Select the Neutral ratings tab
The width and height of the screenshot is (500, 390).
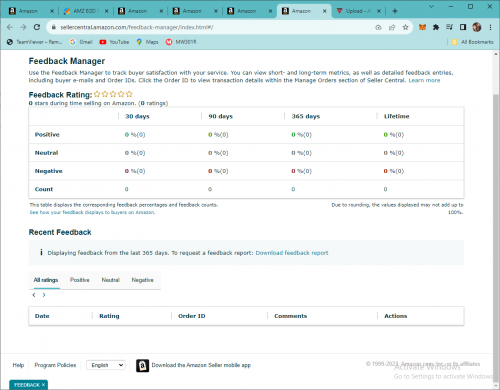click(110, 280)
